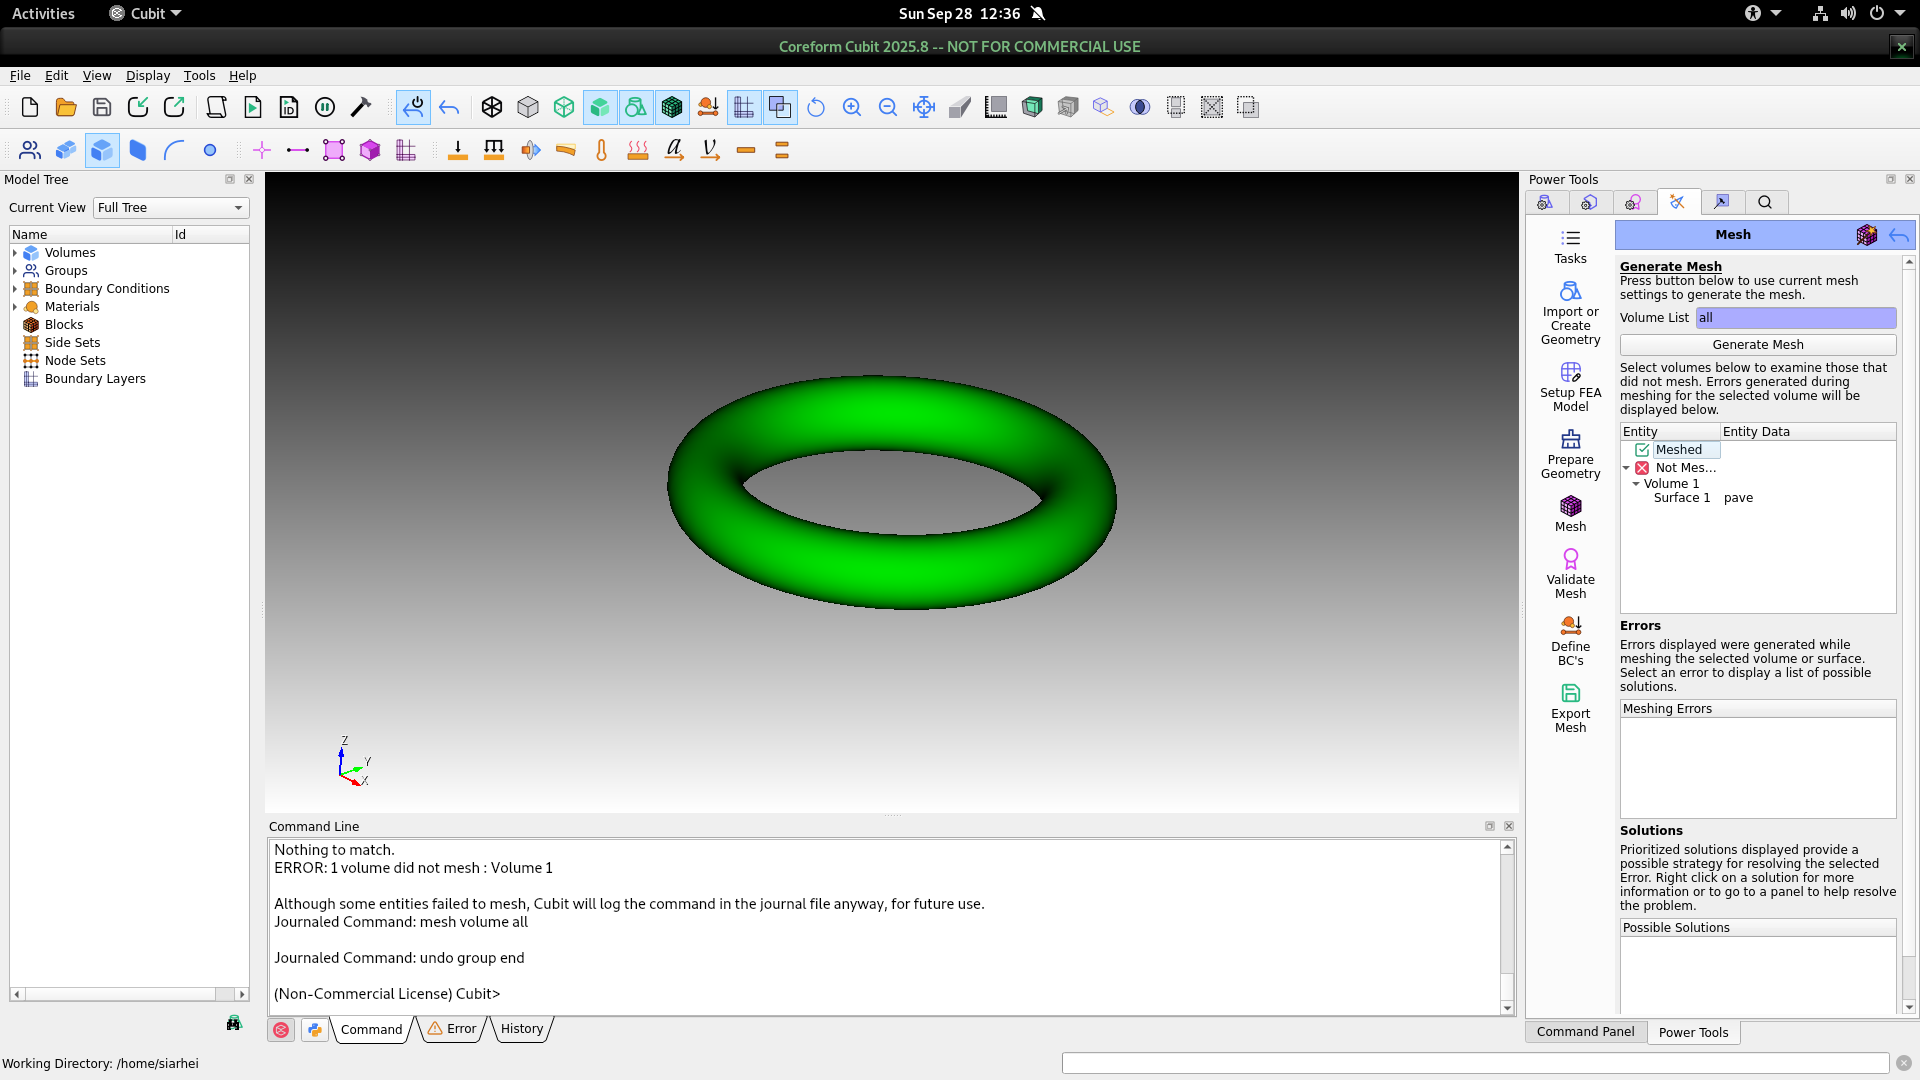Click the Zoom In magnifier icon
This screenshot has height=1080, width=1920.
(852, 107)
